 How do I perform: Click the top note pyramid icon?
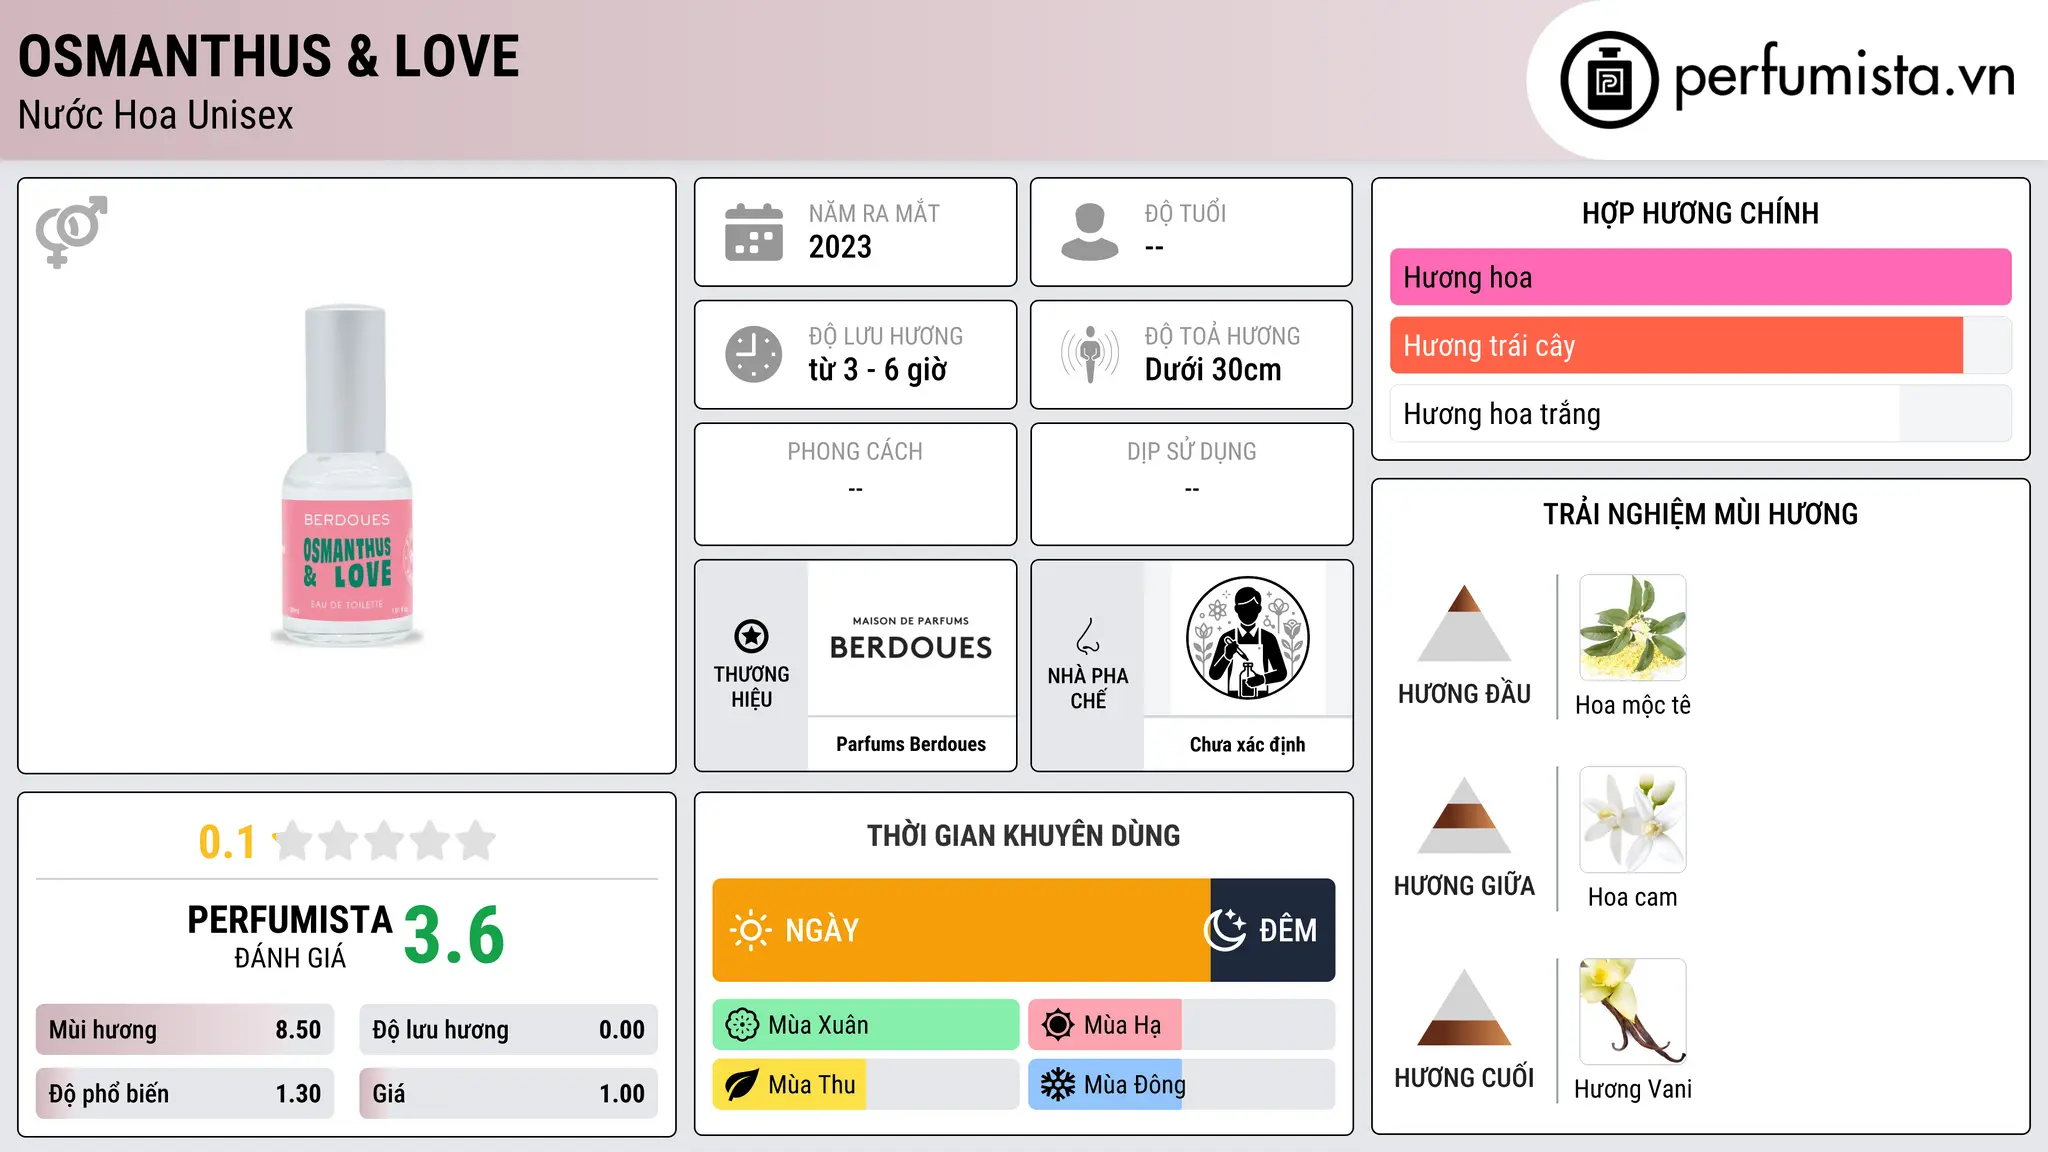pos(1464,623)
